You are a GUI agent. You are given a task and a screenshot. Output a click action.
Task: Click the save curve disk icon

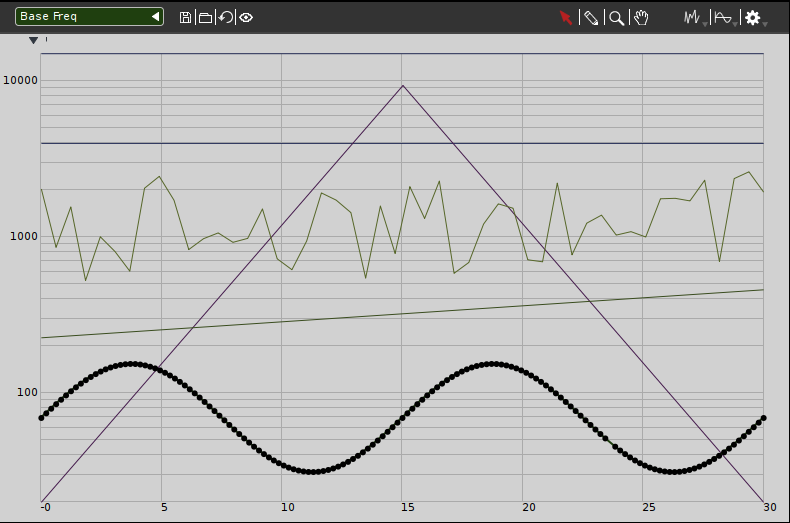185,18
